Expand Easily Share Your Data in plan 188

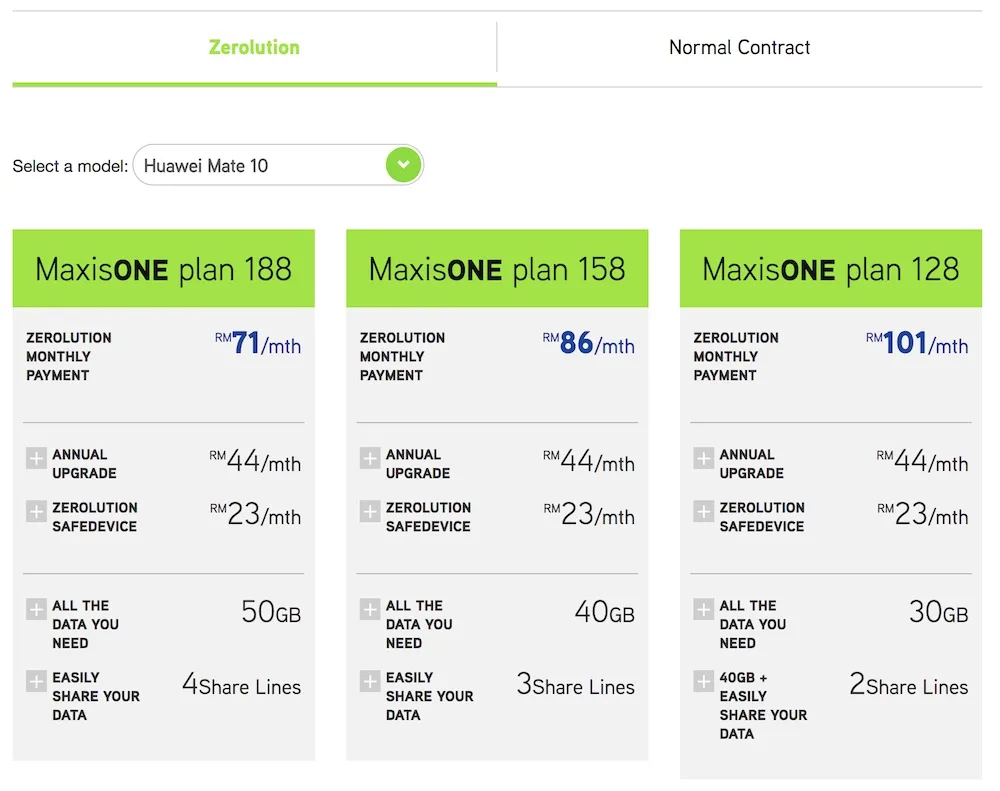coord(36,681)
